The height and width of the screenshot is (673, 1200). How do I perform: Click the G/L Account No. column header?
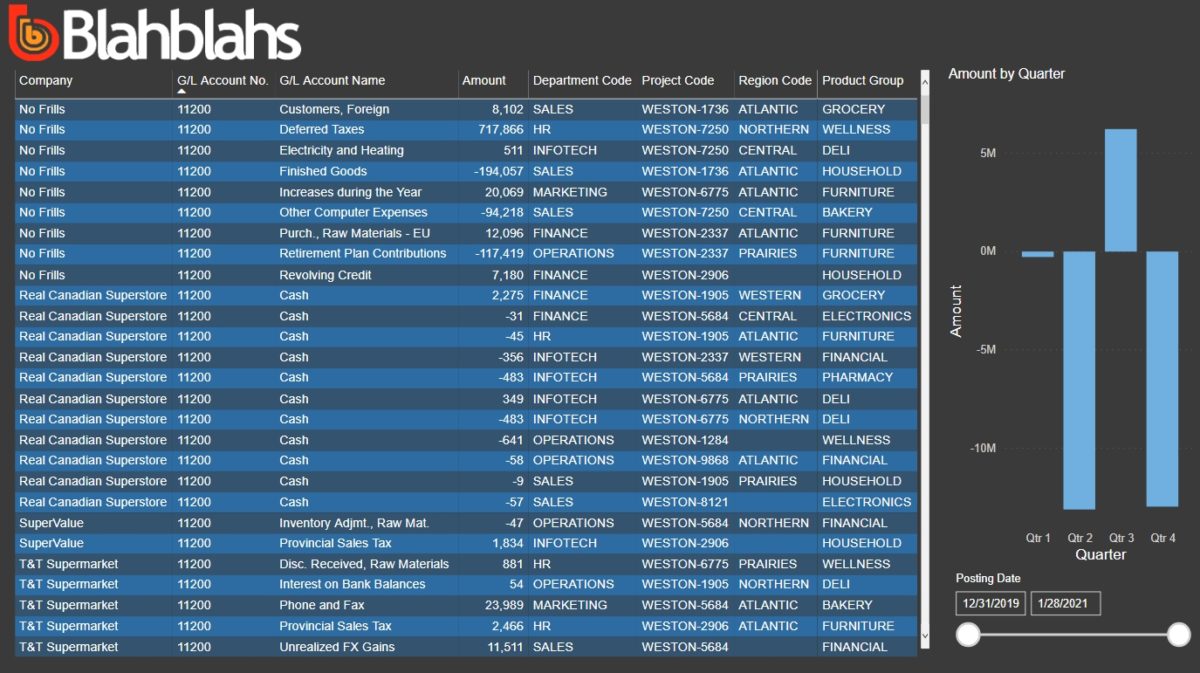pos(222,81)
